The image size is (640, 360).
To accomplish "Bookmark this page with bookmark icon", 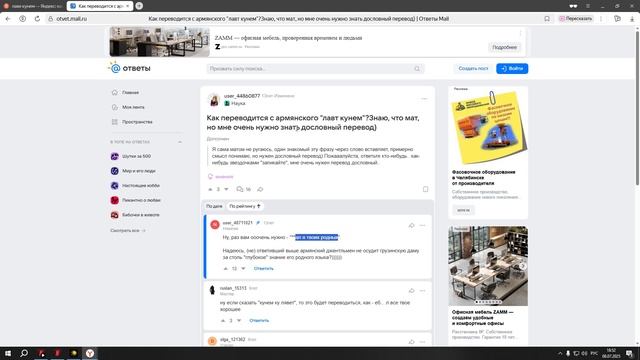I will [x=547, y=19].
